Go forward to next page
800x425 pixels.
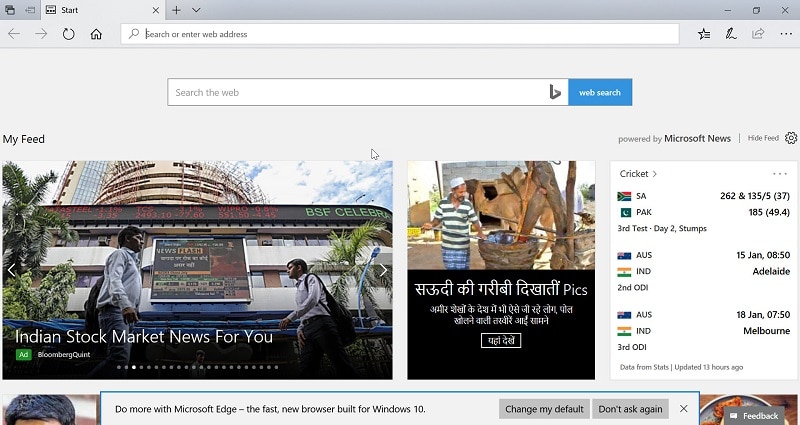click(x=41, y=34)
